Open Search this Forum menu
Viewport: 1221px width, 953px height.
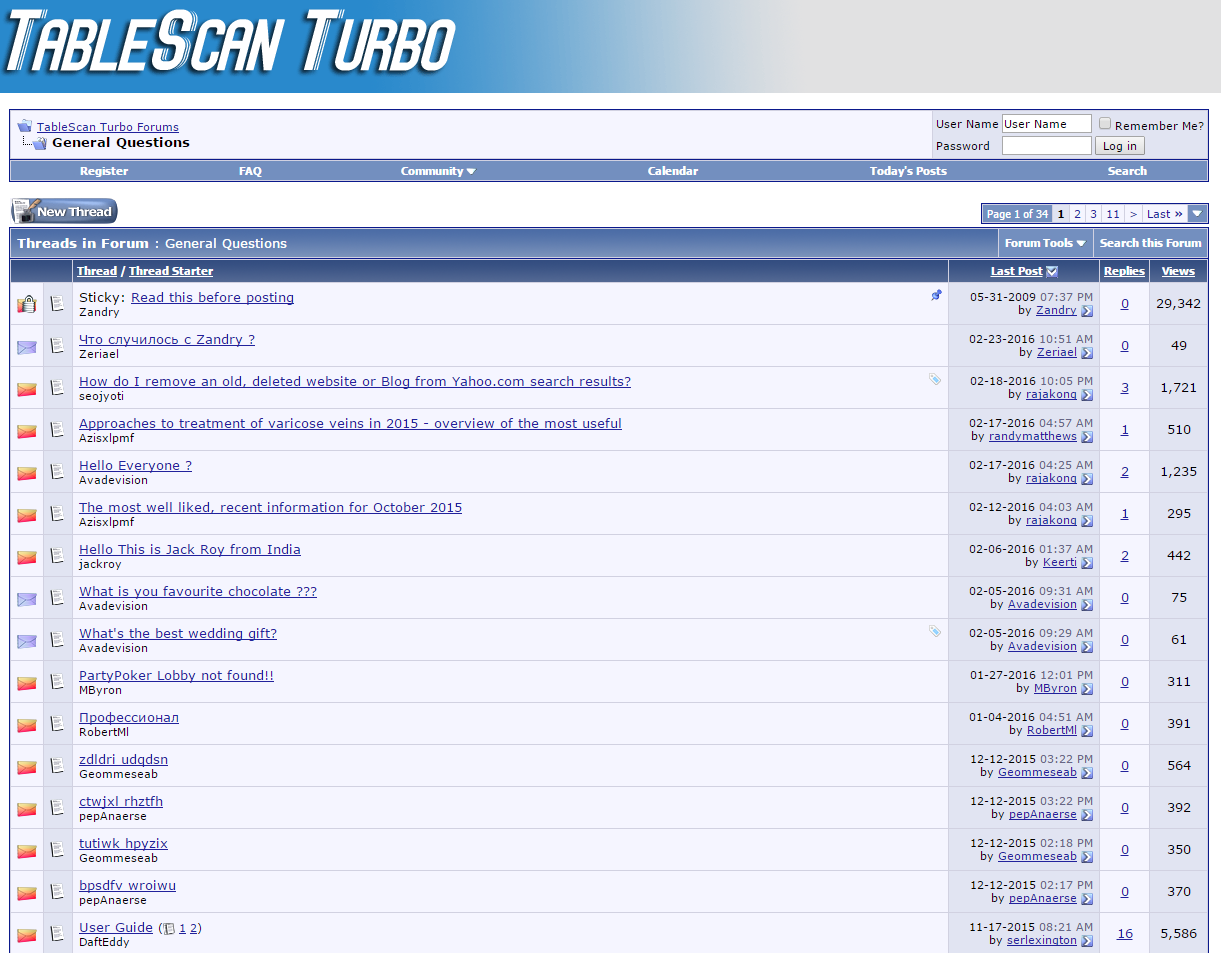[x=1150, y=243]
